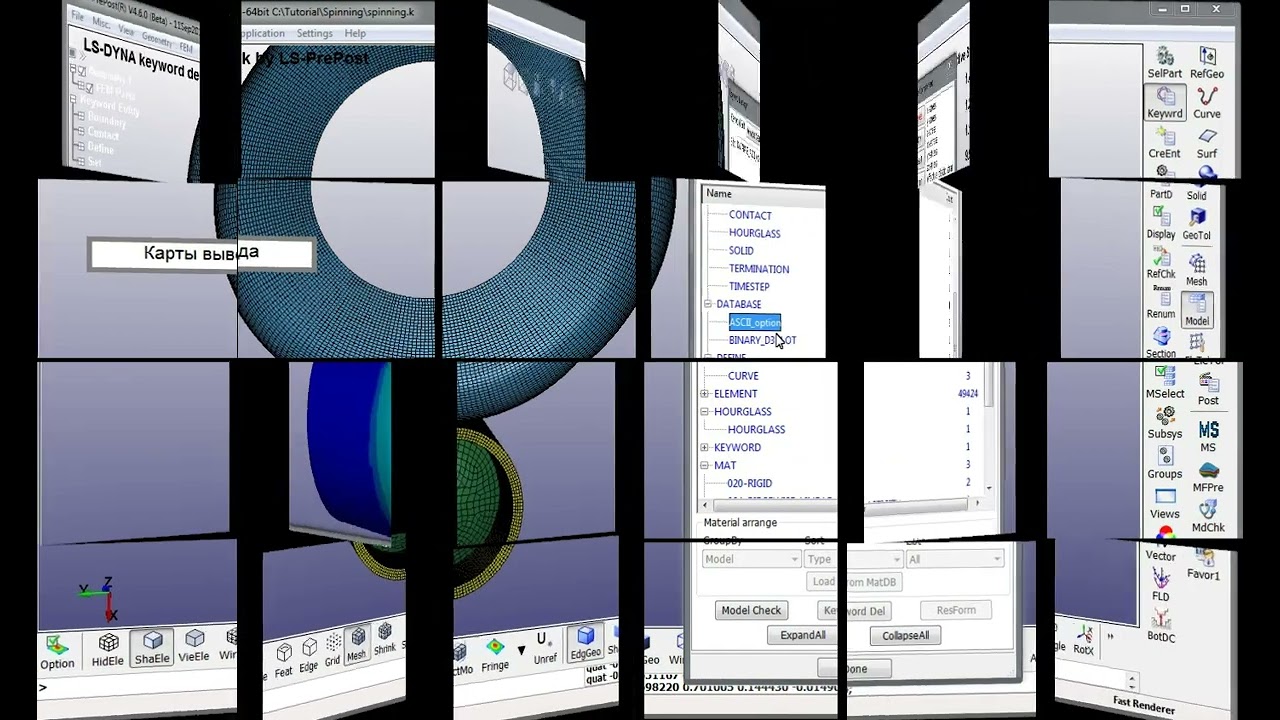Select TIMESTEP tree item

point(749,287)
